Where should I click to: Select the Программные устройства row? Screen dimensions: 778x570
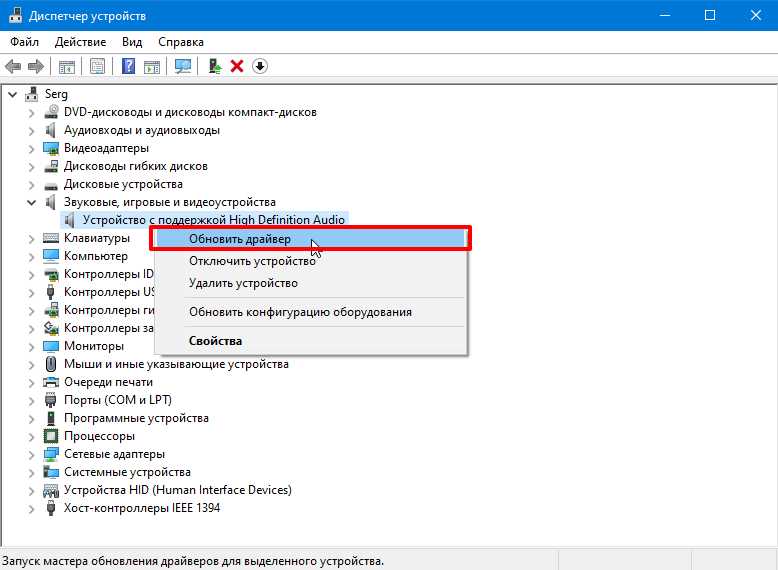[x=136, y=418]
